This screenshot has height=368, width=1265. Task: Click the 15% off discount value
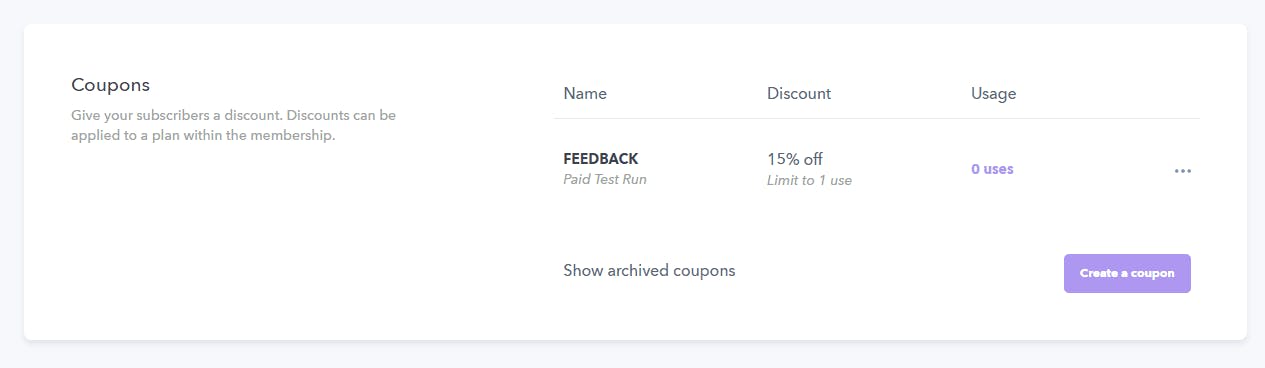[795, 159]
